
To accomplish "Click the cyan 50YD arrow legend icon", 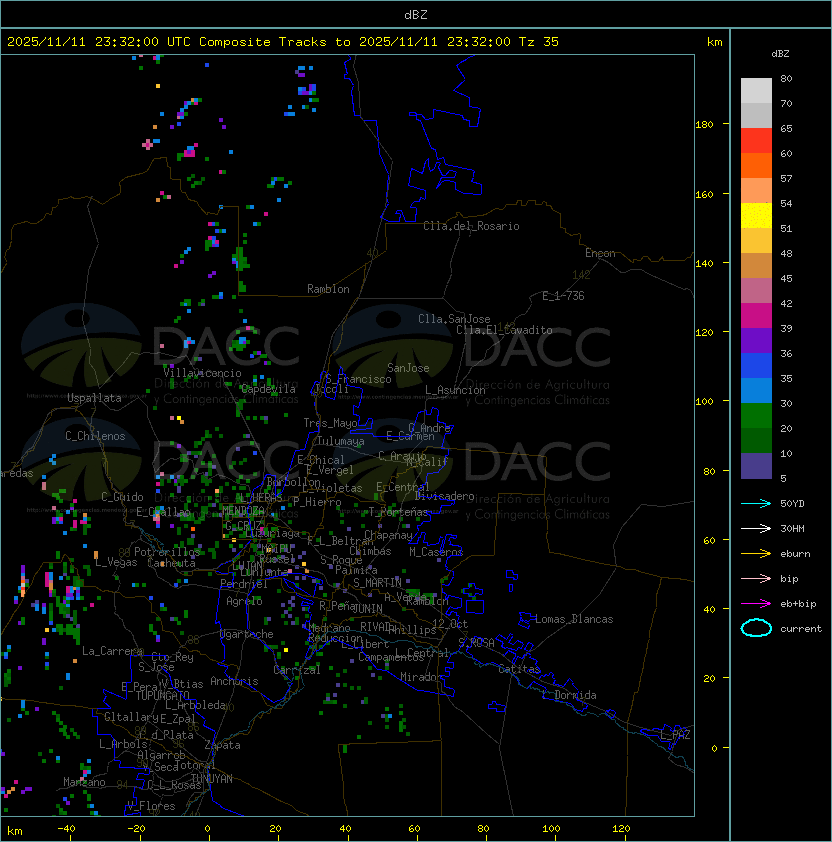I will click(756, 504).
